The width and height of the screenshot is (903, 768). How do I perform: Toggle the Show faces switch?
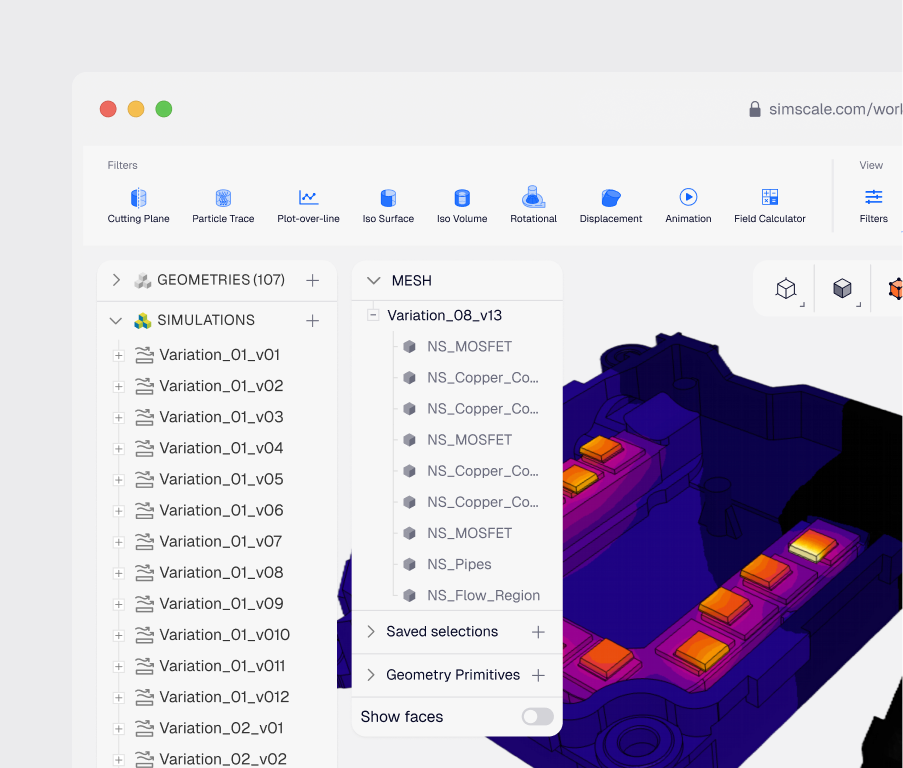click(x=537, y=717)
